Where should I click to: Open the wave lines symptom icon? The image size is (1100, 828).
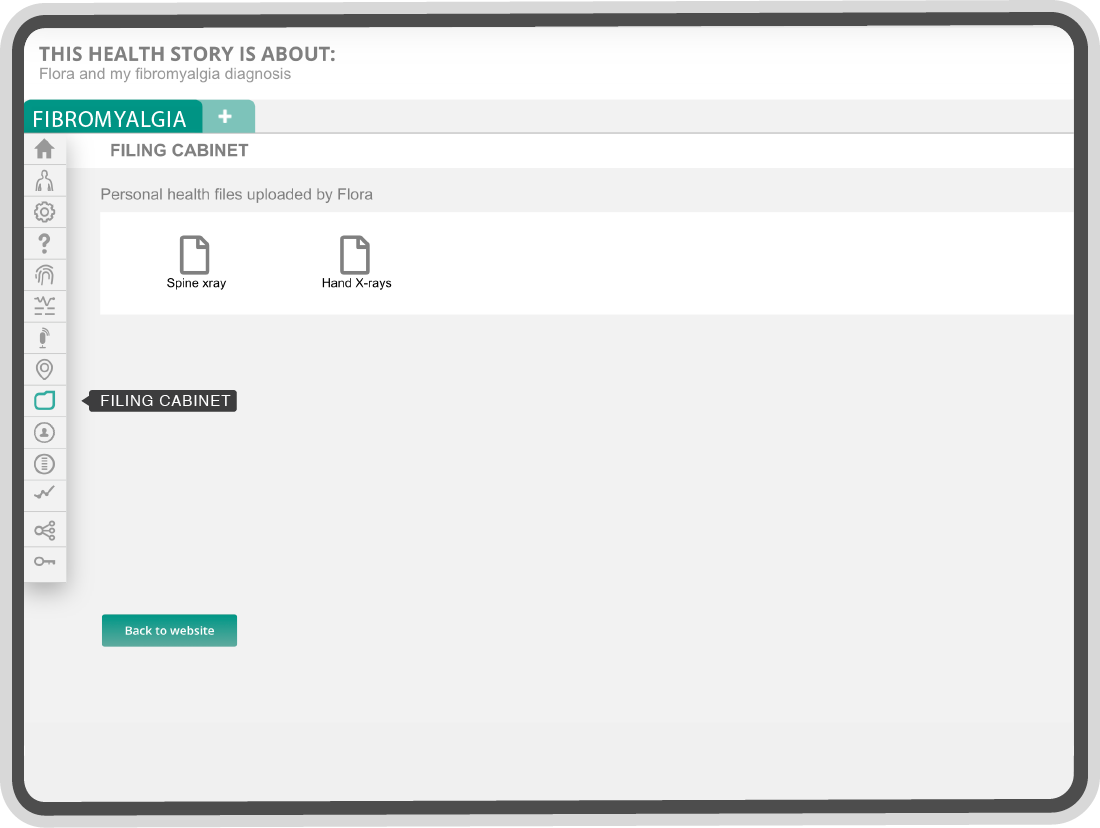pyautogui.click(x=44, y=306)
